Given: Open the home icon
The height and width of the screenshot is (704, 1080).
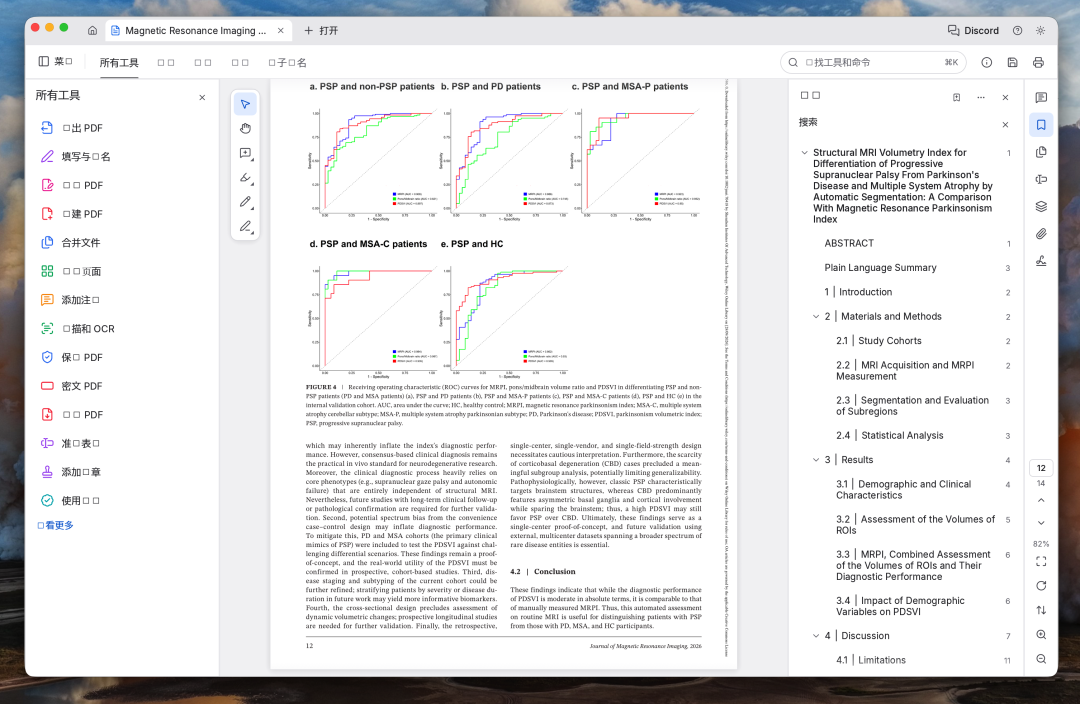Looking at the screenshot, I should click(x=92, y=30).
